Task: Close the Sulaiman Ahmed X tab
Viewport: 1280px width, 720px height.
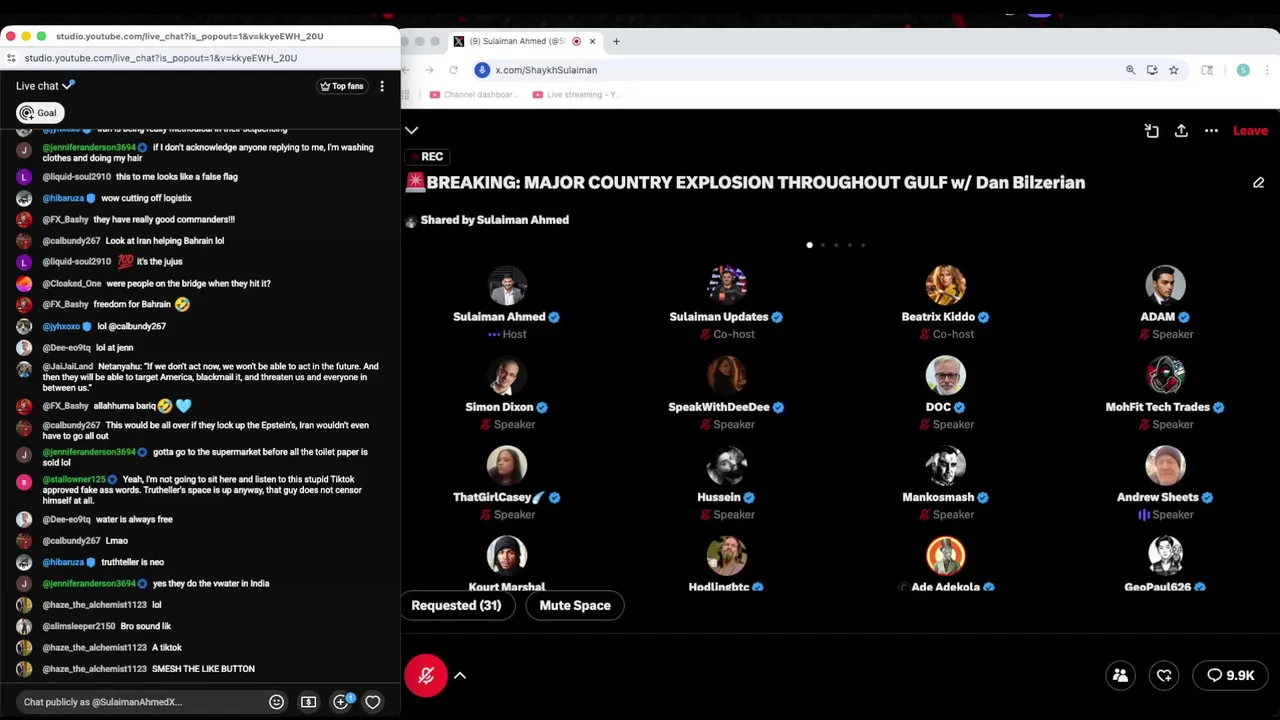Action: 592,41
